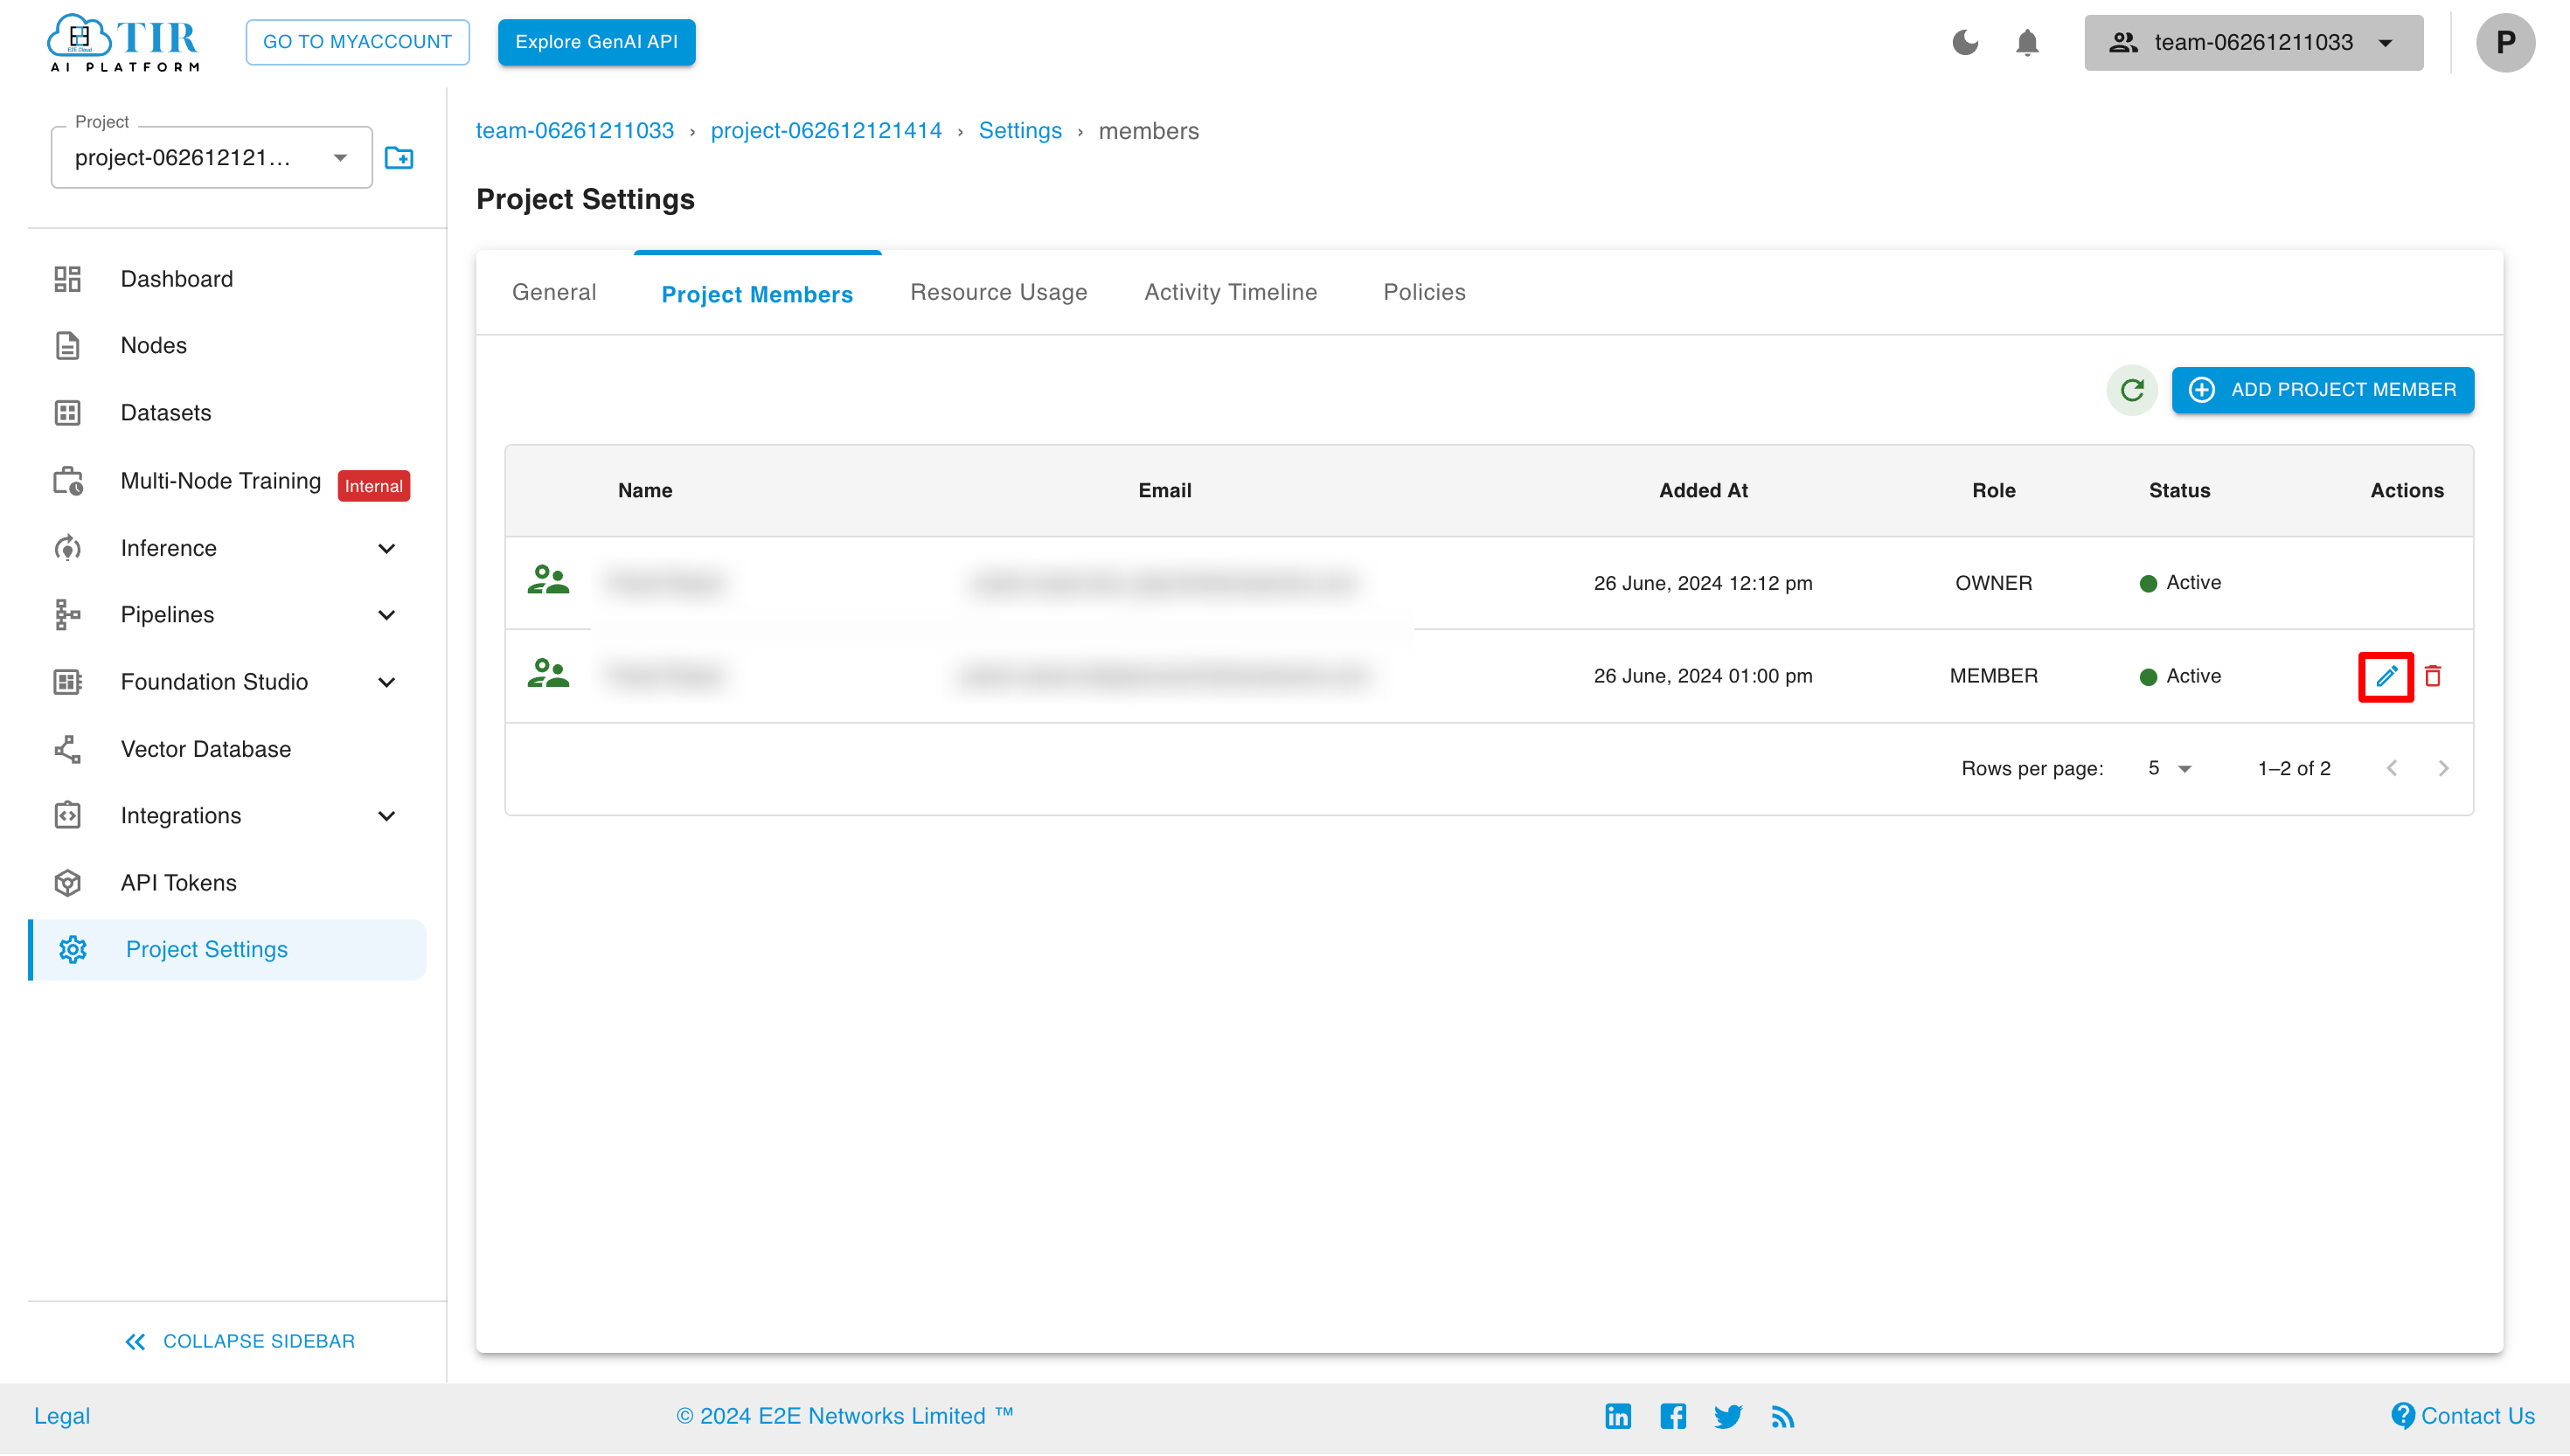2570x1456 pixels.
Task: Go to previous page of members
Action: coord(2392,768)
